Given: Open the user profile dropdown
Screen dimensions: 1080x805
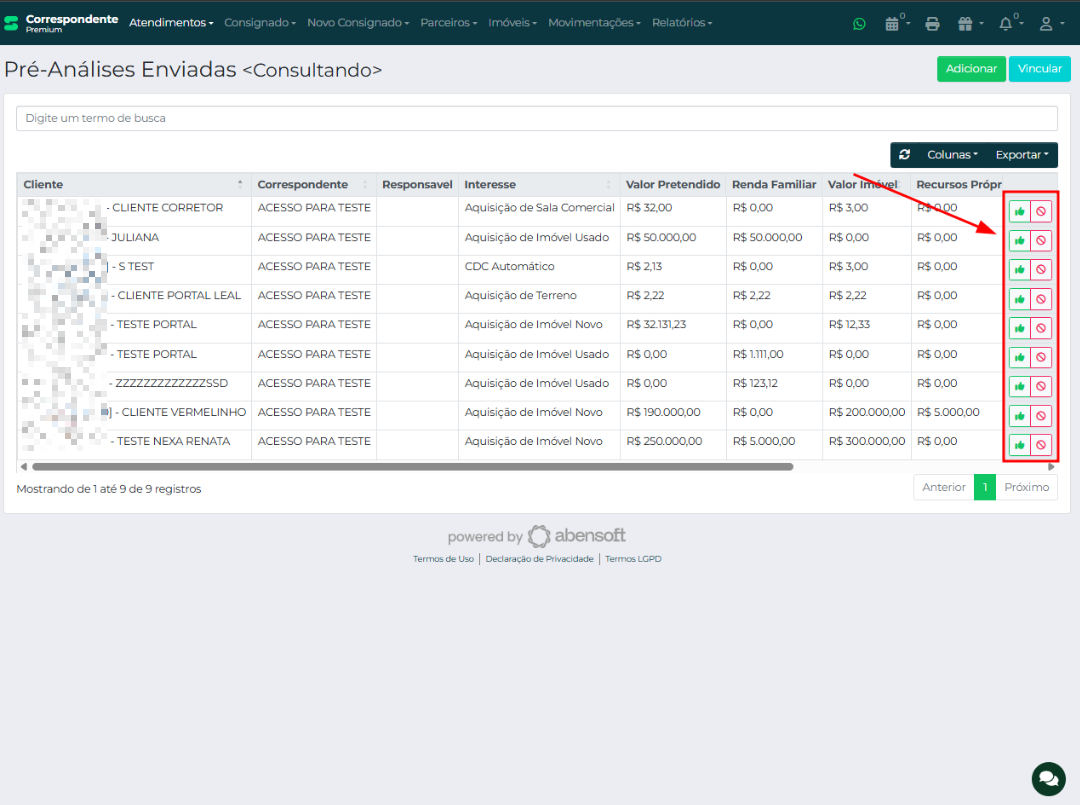Looking at the screenshot, I should click(1049, 23).
